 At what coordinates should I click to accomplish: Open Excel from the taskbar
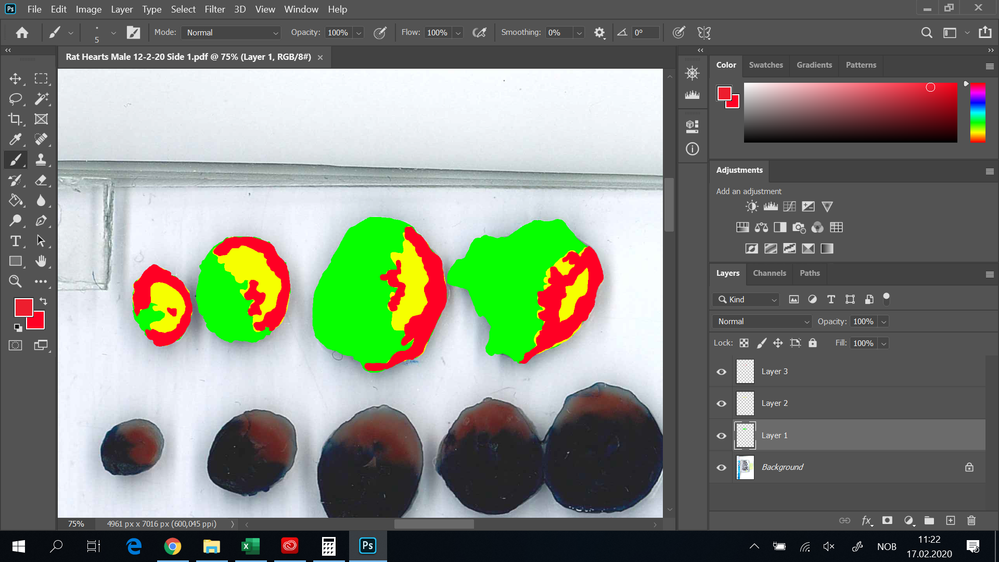250,546
